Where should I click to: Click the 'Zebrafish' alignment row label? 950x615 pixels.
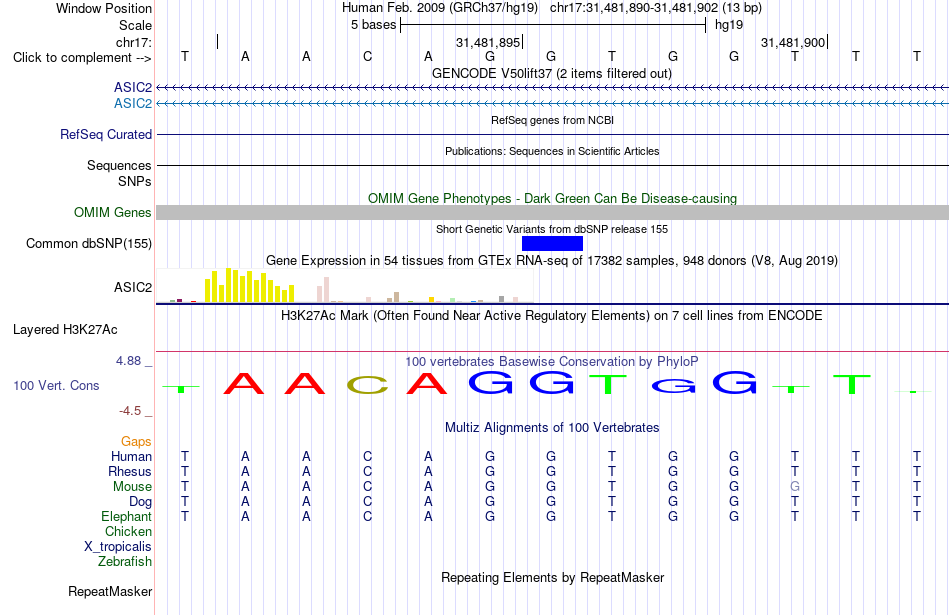pyautogui.click(x=125, y=562)
